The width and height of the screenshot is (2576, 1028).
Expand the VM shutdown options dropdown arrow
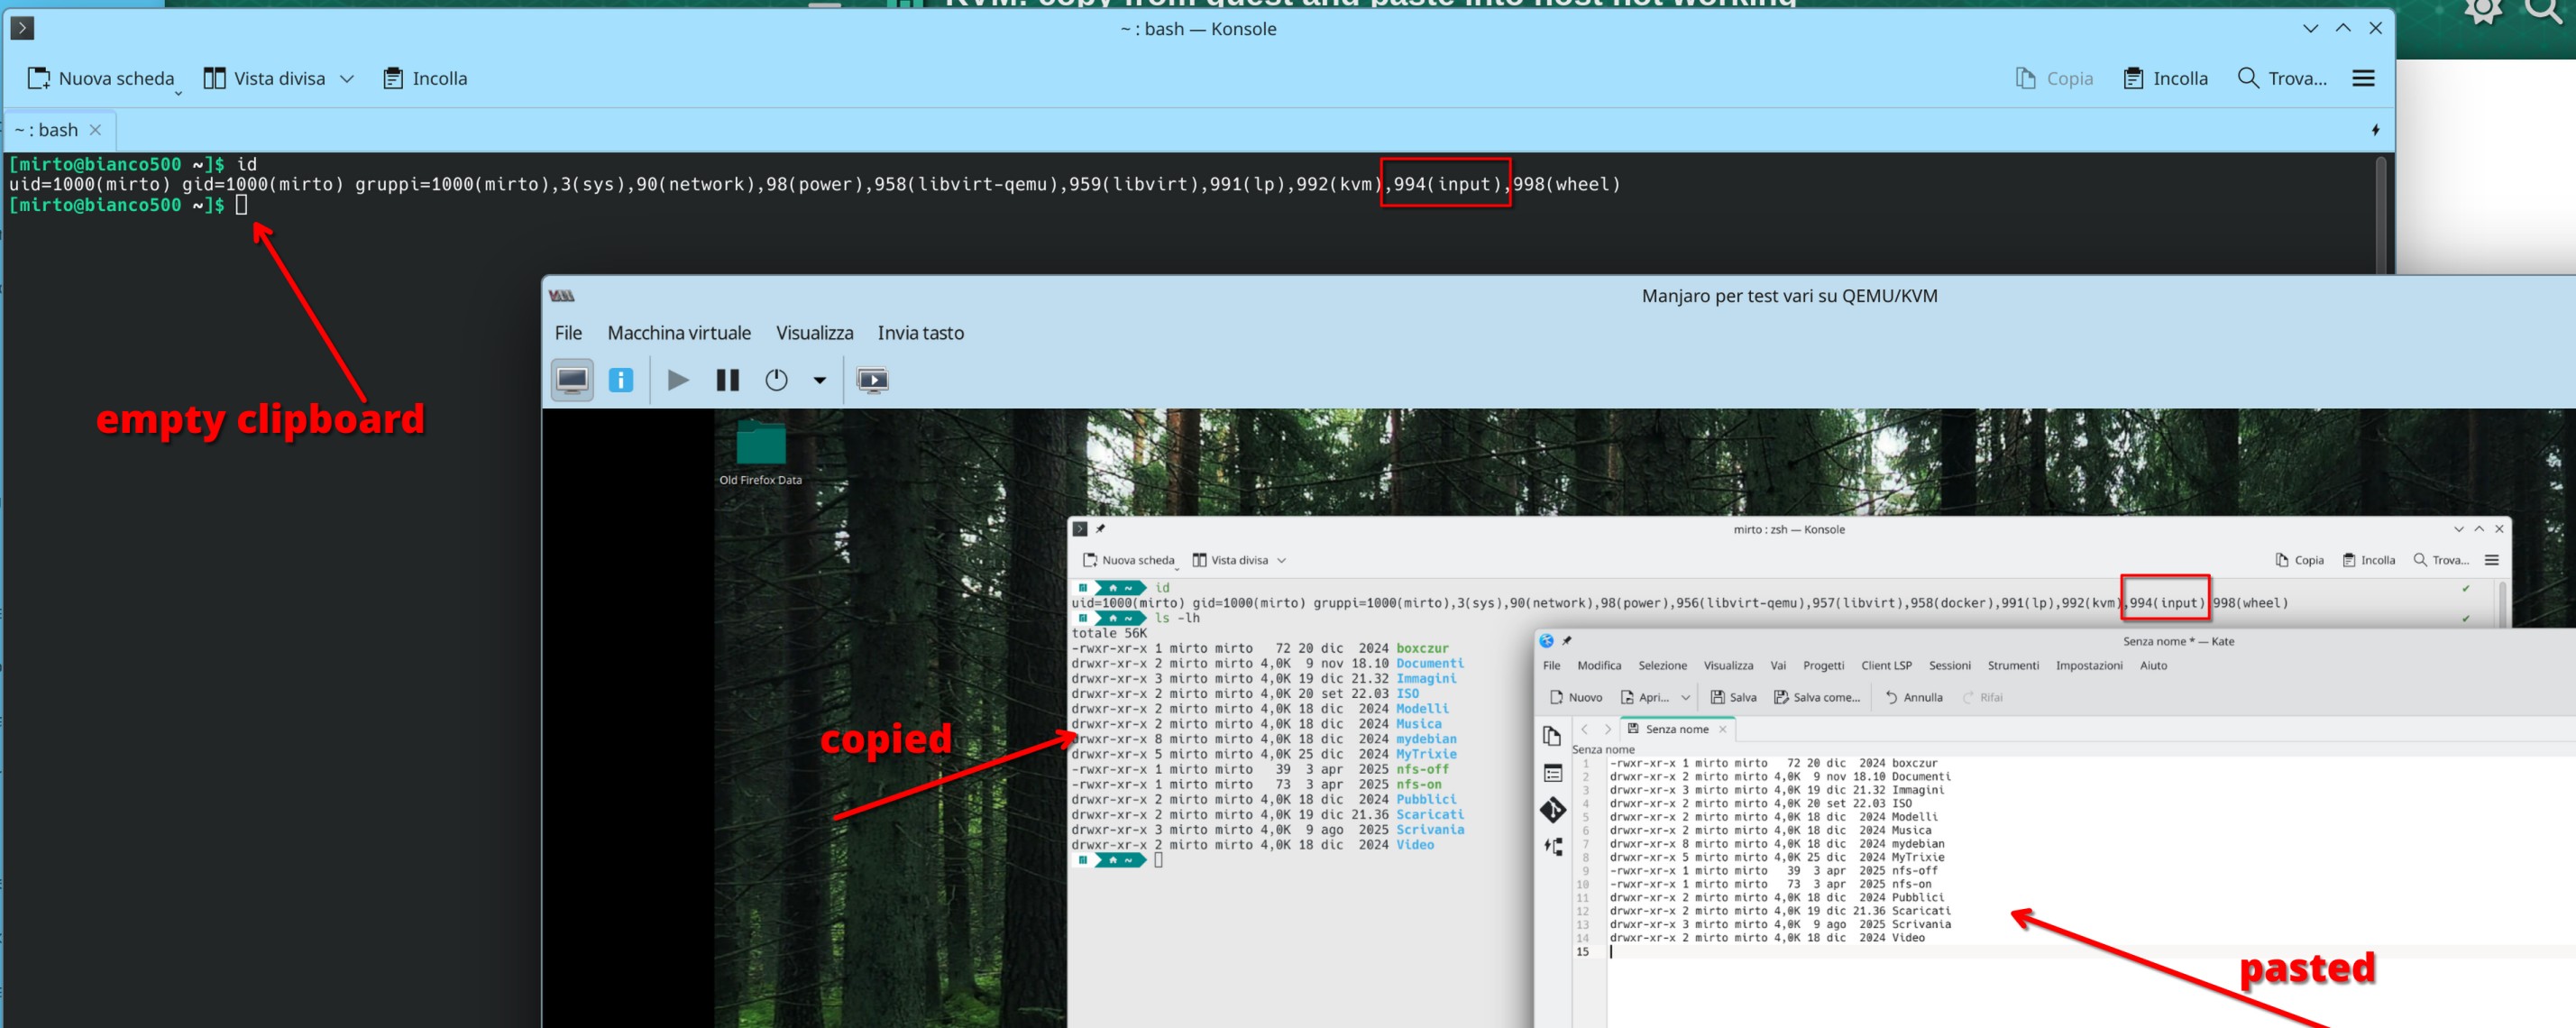coord(819,380)
